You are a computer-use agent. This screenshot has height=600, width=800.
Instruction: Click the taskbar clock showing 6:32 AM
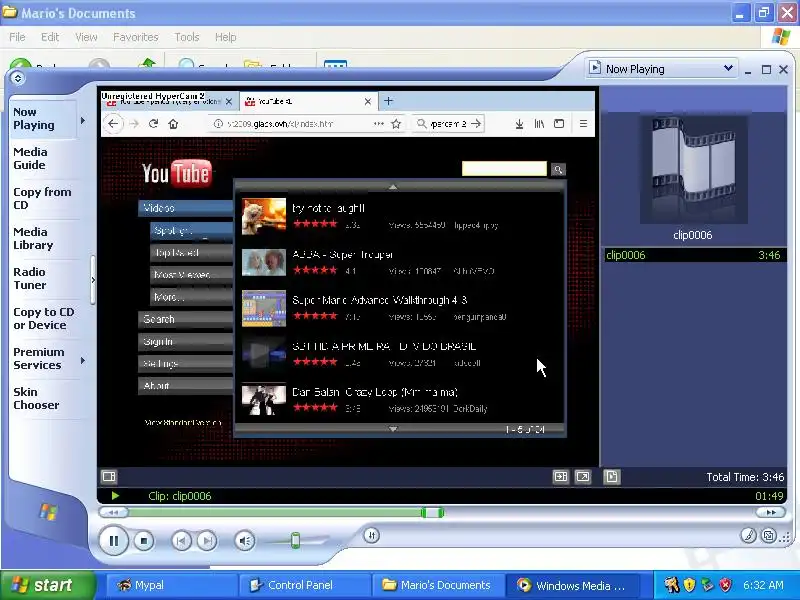[763, 585]
